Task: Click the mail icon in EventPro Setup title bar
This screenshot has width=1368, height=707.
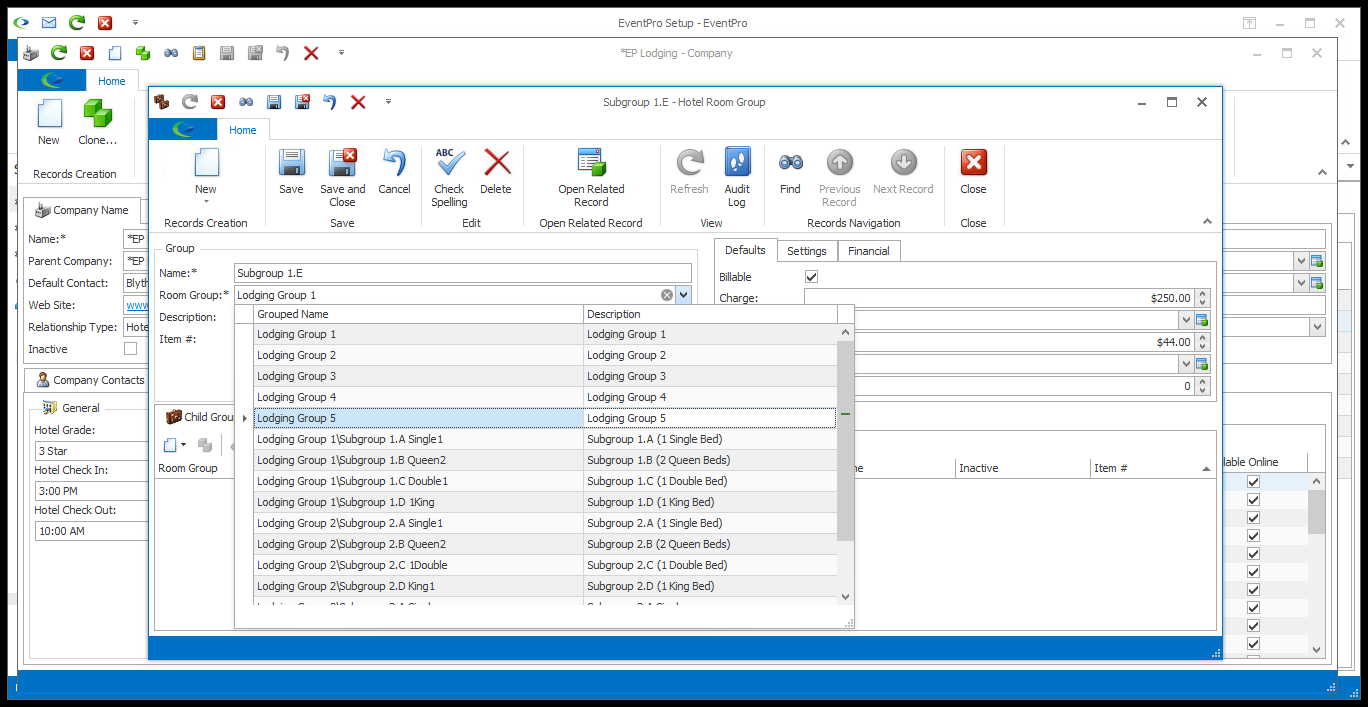Action: [48, 23]
